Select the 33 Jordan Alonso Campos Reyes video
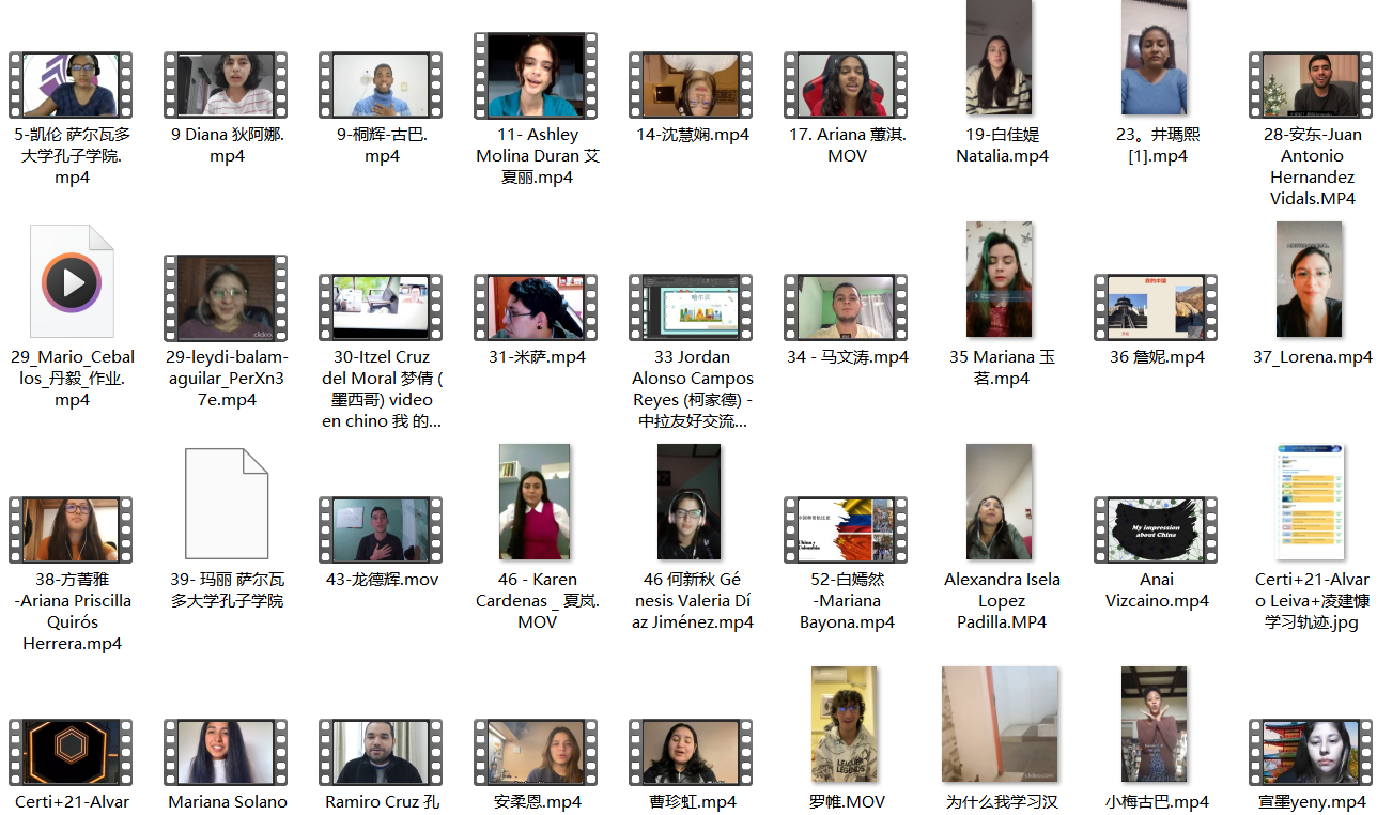The height and width of the screenshot is (815, 1378). 691,308
